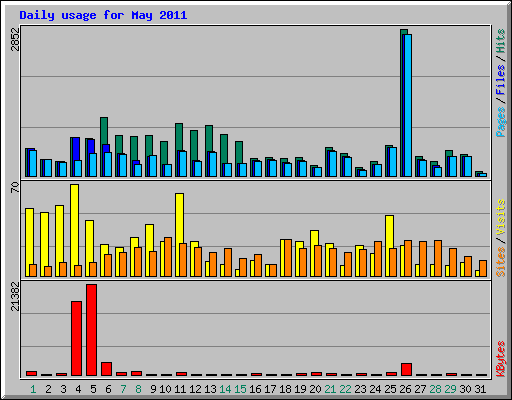Click day label 12 on the axis
Screen dimensions: 512x400
[x=195, y=389]
